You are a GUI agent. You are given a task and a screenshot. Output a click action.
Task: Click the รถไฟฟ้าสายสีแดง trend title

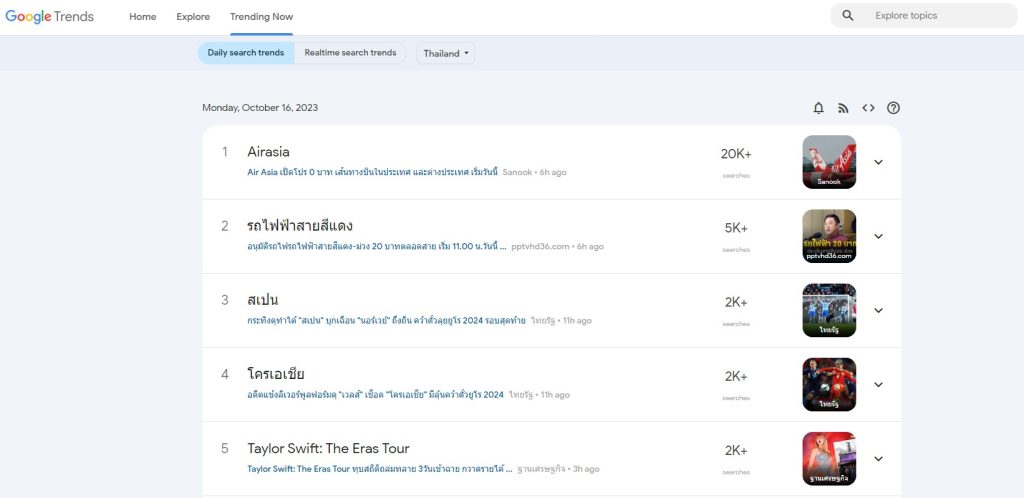pyautogui.click(x=300, y=226)
